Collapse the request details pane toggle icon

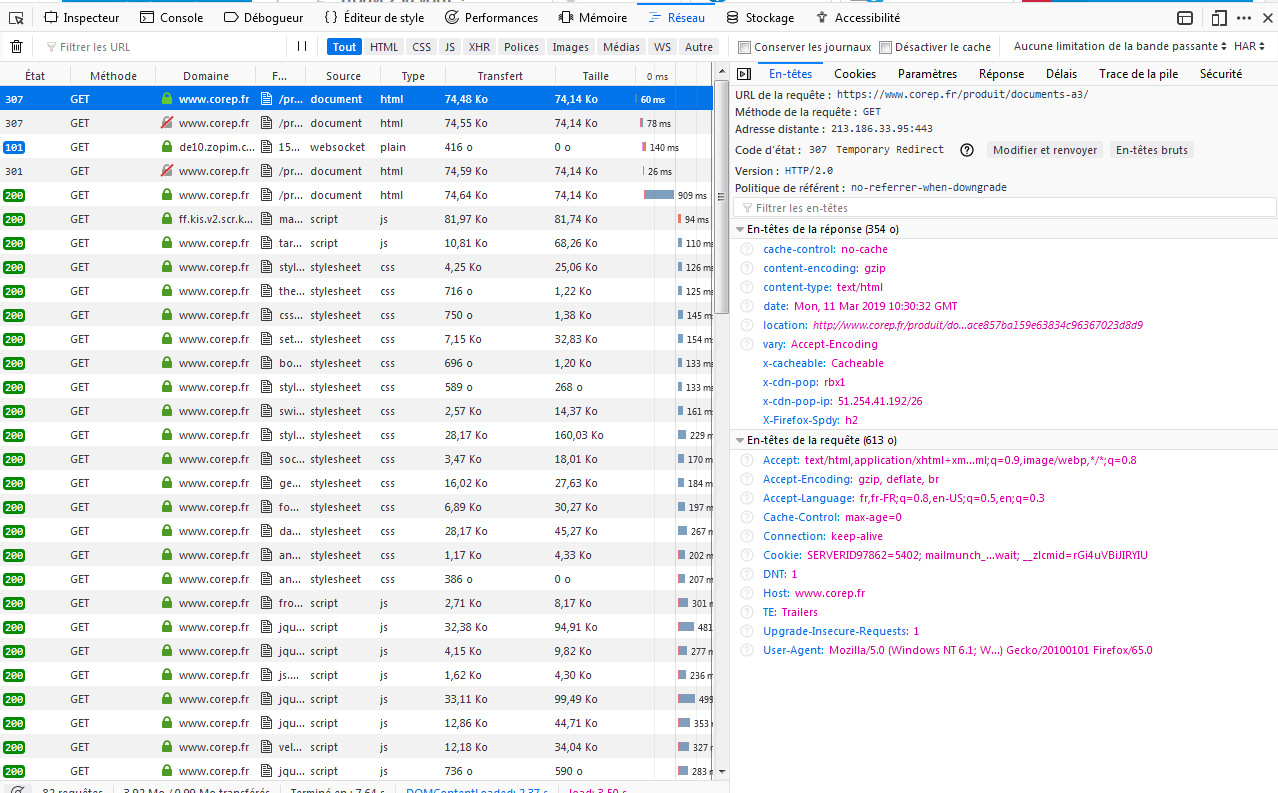[x=743, y=74]
